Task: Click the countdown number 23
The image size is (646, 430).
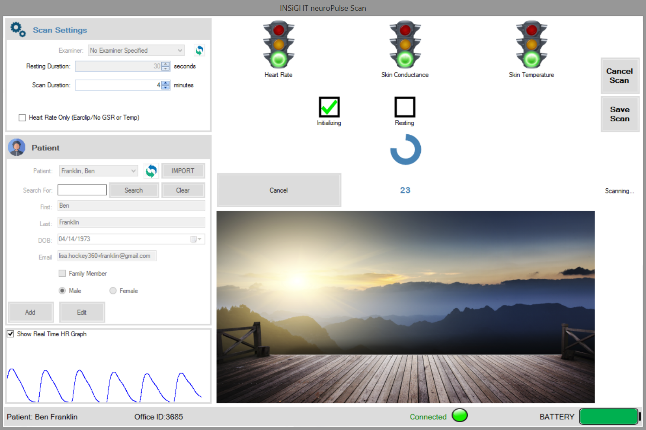Action: coord(405,190)
